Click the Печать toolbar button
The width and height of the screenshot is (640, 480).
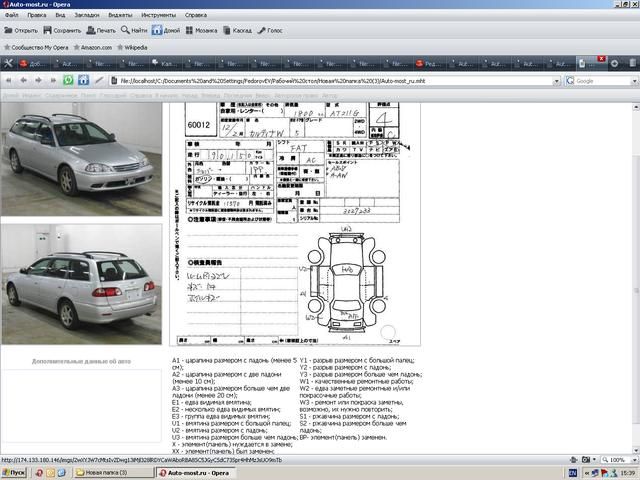pyautogui.click(x=101, y=30)
